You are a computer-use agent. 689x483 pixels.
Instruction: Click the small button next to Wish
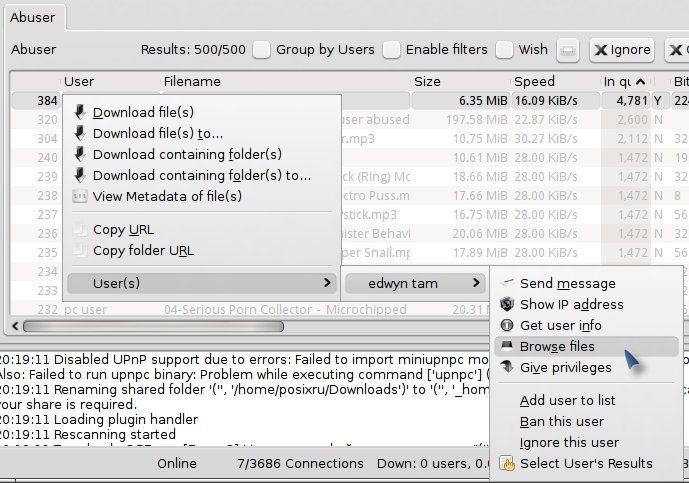(567, 50)
